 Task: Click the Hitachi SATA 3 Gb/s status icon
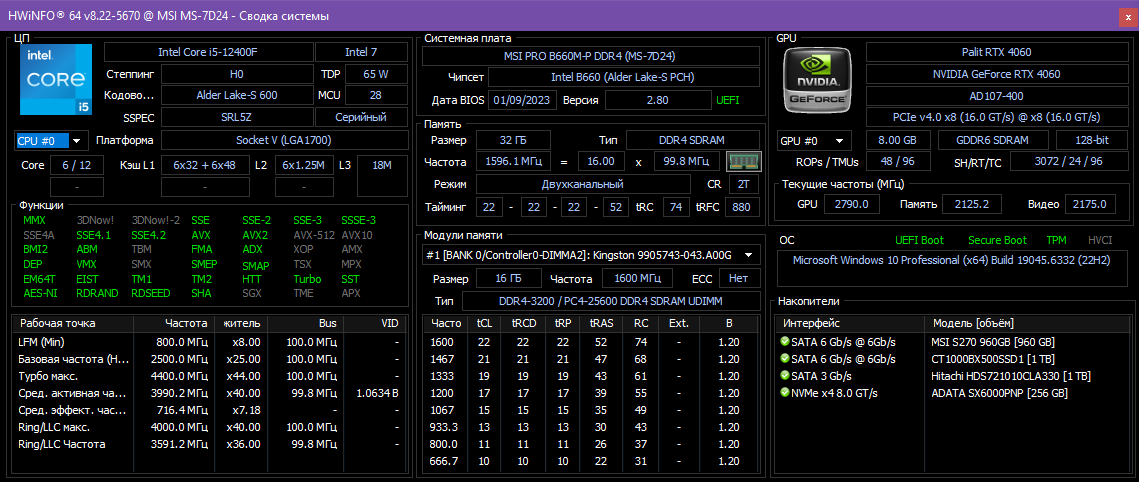[785, 376]
